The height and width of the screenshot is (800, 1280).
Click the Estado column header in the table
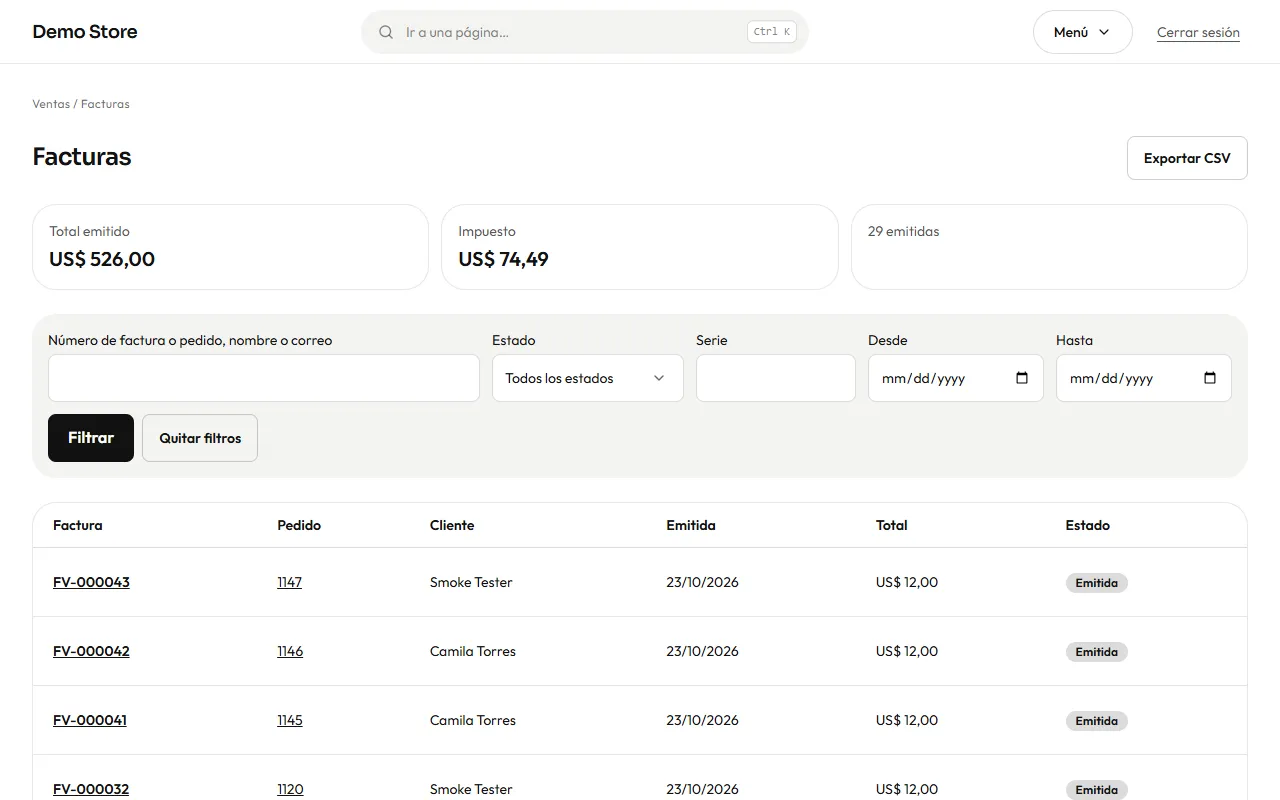coord(1088,525)
